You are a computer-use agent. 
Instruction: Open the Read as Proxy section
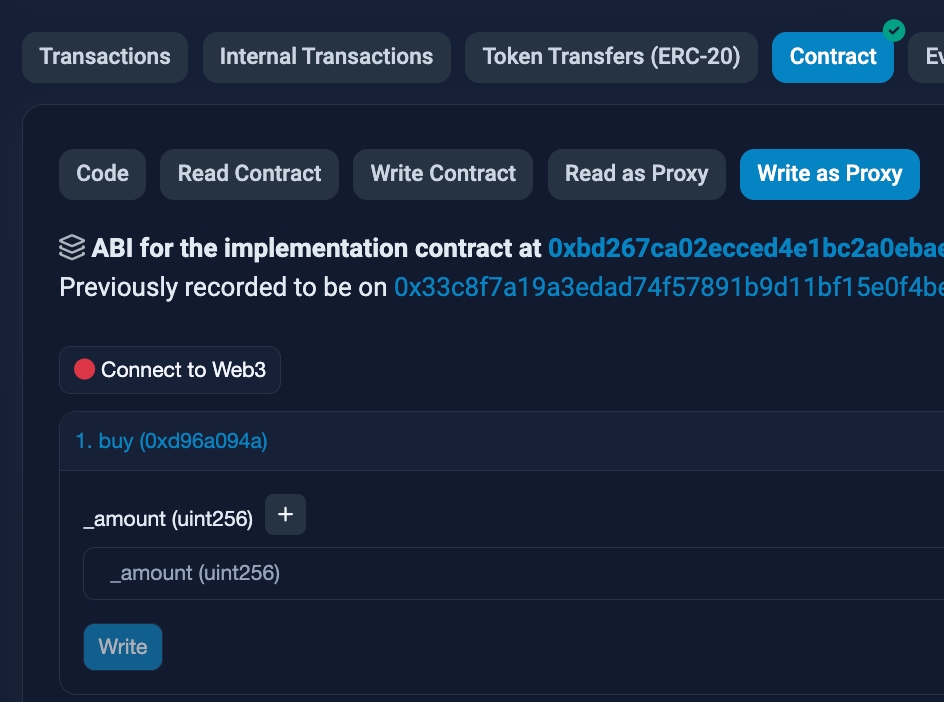tap(636, 174)
